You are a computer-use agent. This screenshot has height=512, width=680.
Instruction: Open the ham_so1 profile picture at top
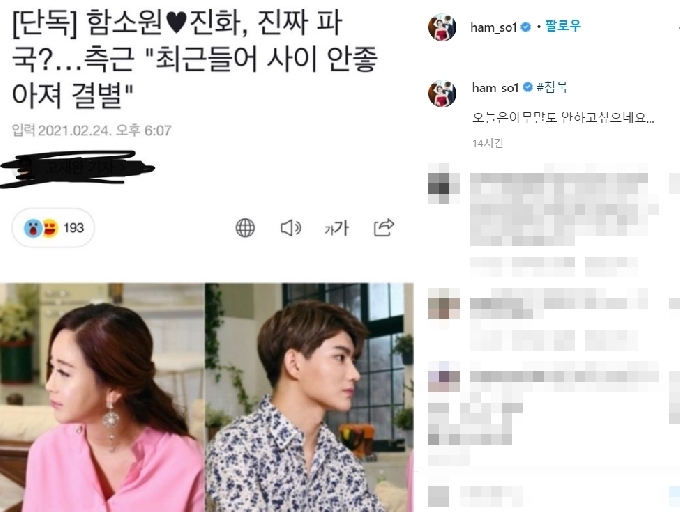442,27
